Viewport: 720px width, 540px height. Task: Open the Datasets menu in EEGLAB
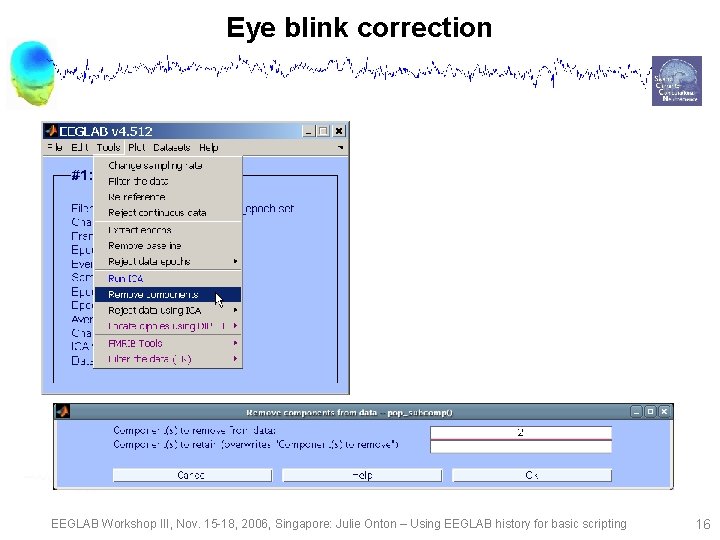coord(172,147)
